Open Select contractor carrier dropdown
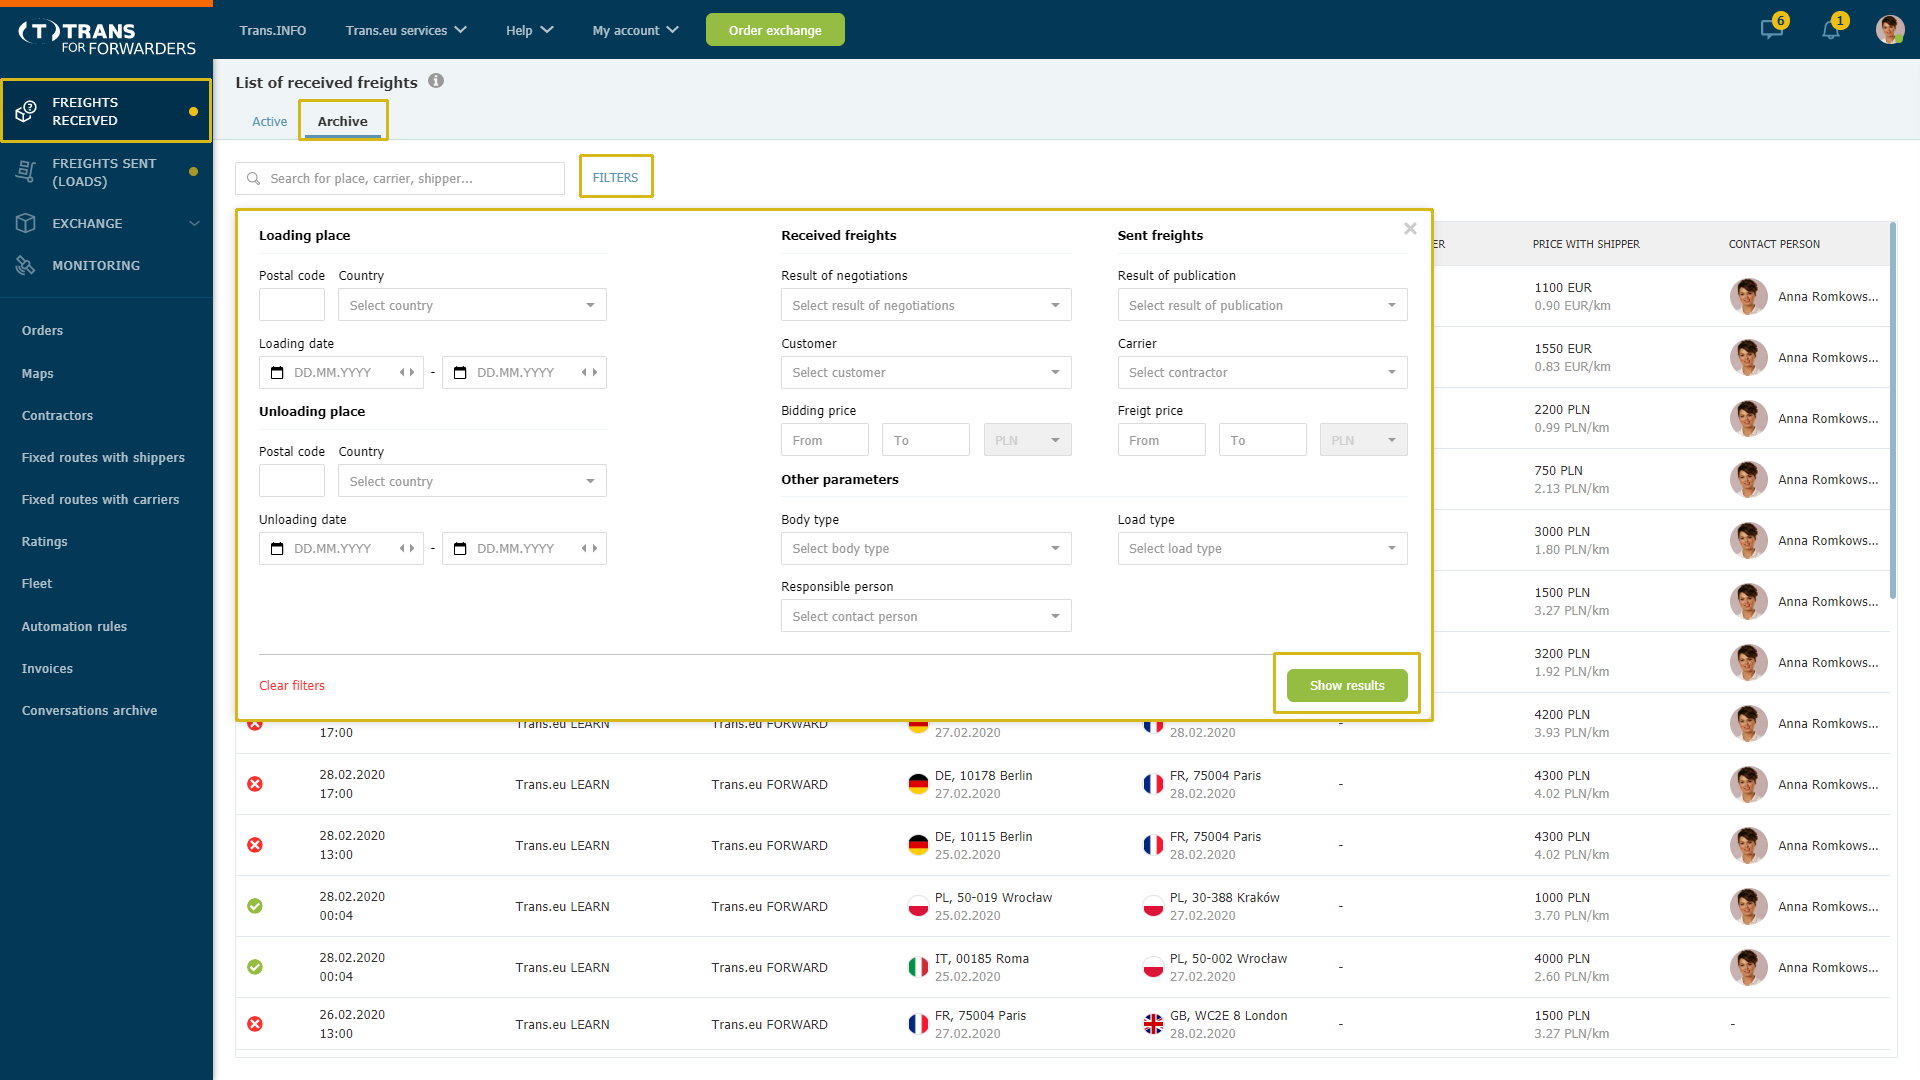Viewport: 1920px width, 1080px height. (x=1262, y=372)
